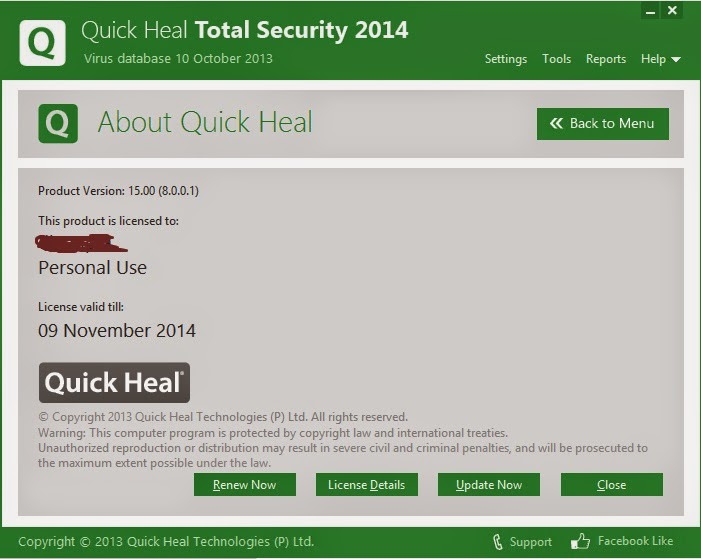Screen dimensions: 701x559
Task: Open the Settings menu
Action: coord(506,59)
